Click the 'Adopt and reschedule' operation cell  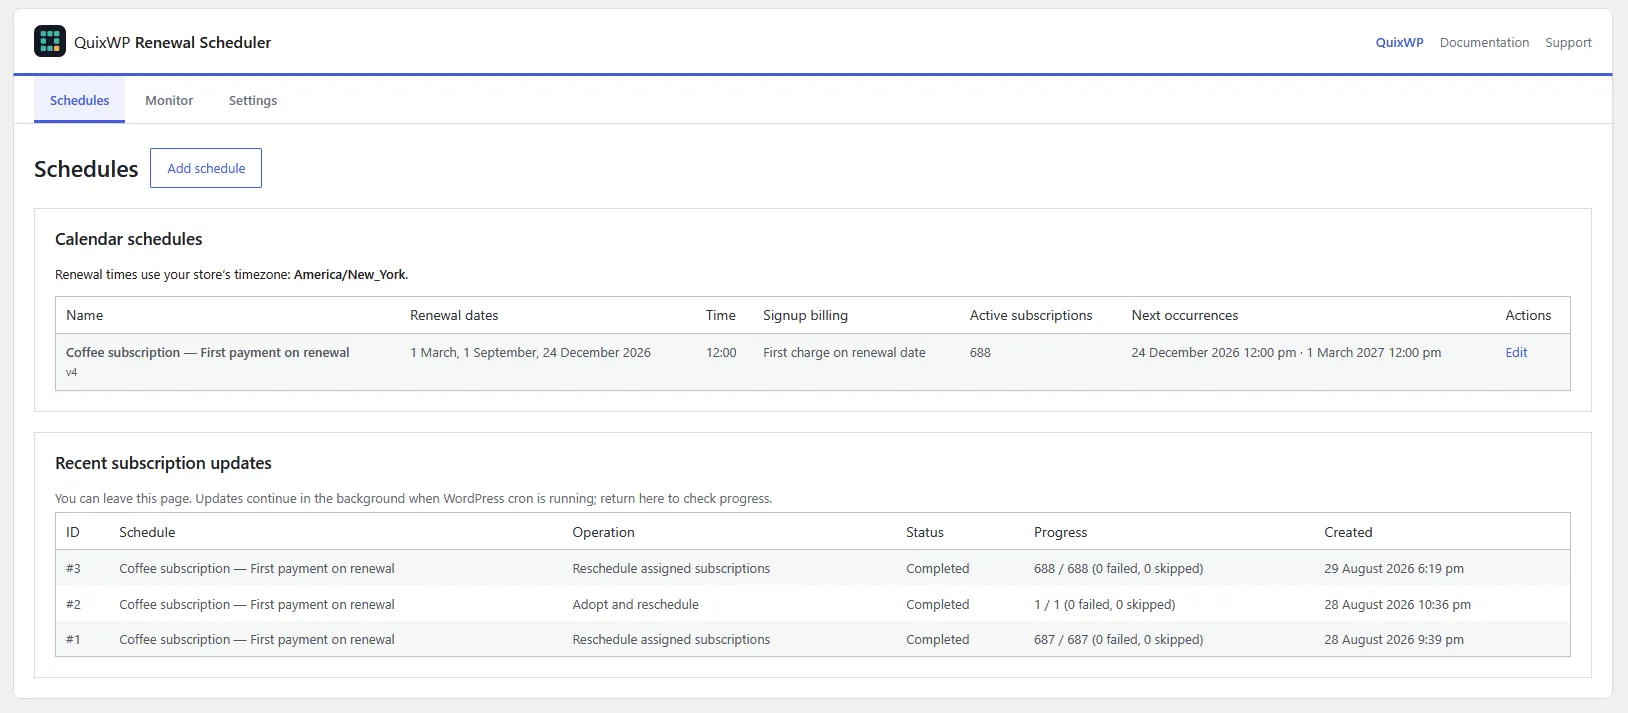pos(635,604)
